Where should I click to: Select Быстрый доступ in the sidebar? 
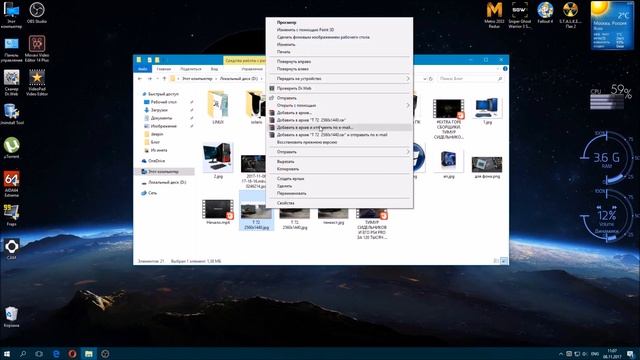(163, 94)
